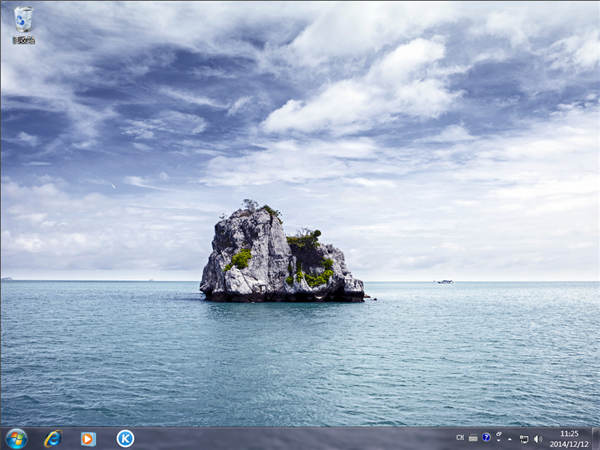Viewport: 600px width, 450px height.
Task: Click the Show Desktop strip at the taskbar edge
Action: point(596,438)
